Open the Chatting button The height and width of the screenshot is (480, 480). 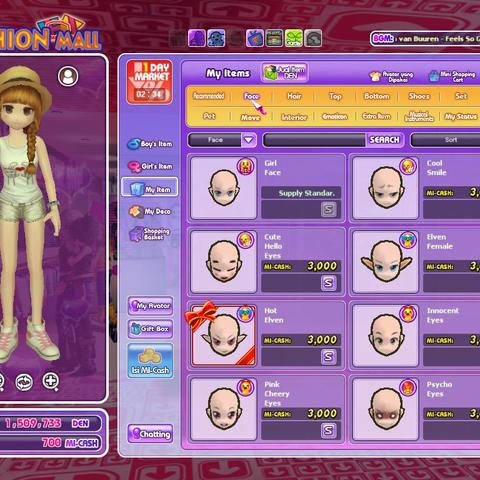tap(150, 434)
